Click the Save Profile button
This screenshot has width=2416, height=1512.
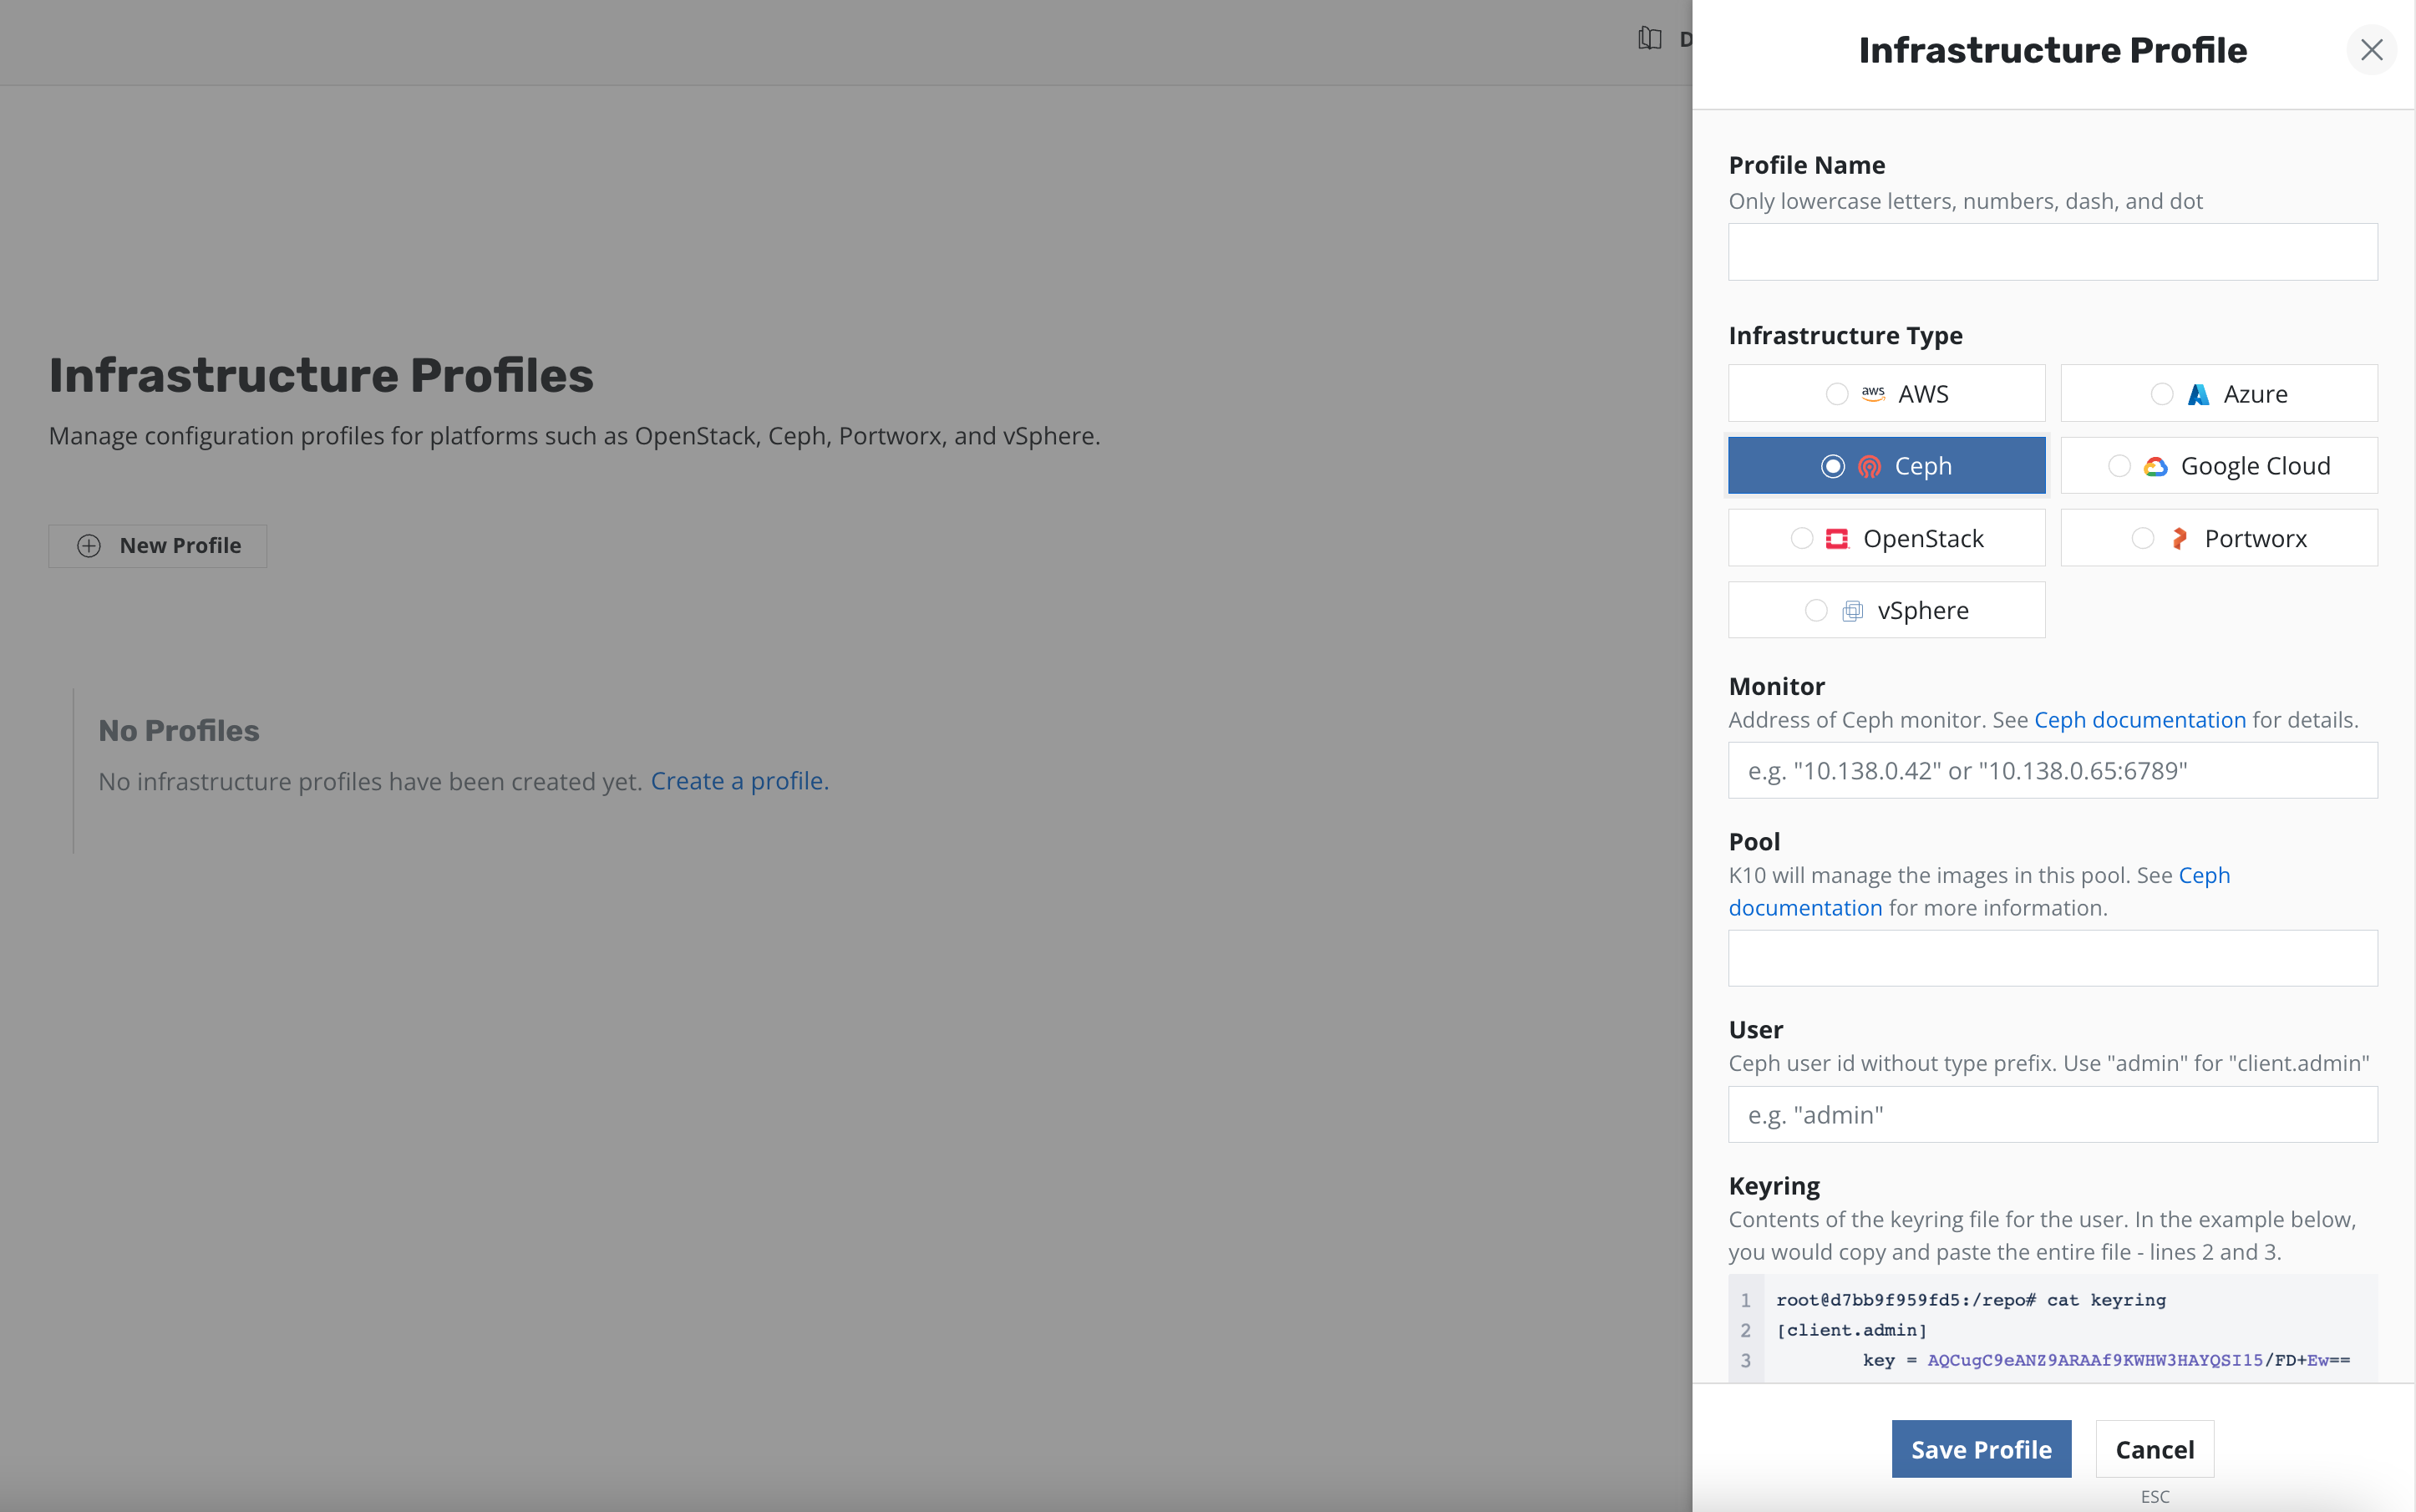point(1980,1449)
